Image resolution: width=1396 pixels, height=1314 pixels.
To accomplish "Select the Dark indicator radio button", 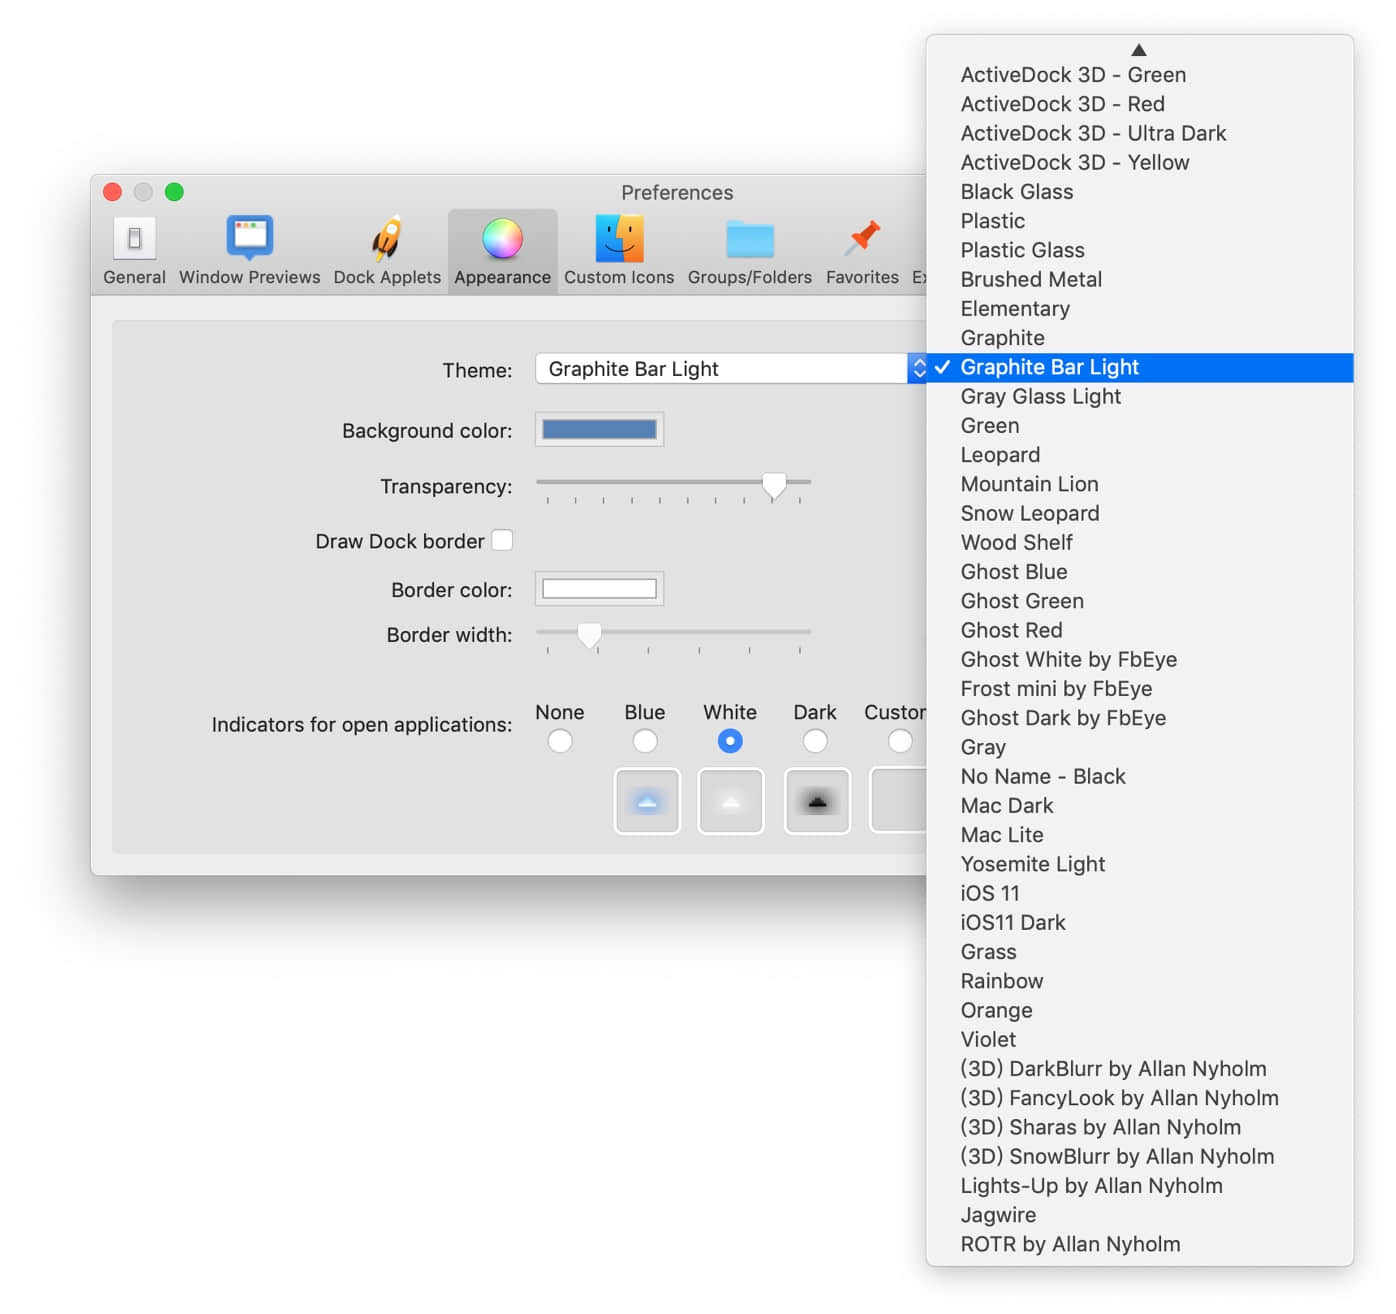I will (x=815, y=741).
